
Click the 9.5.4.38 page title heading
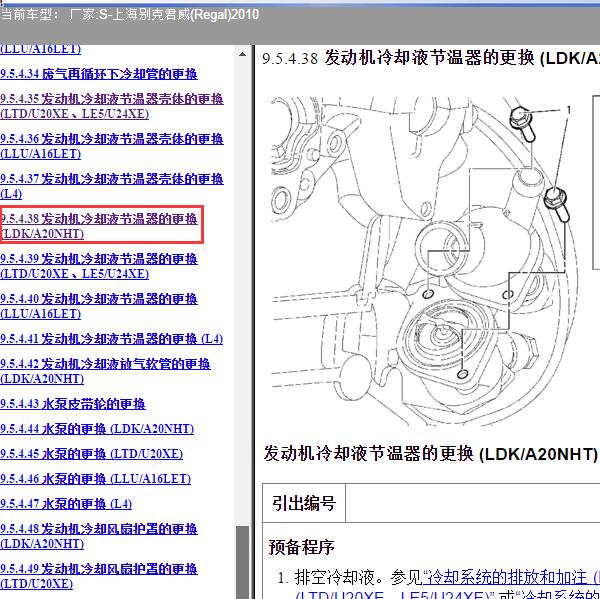tap(431, 59)
